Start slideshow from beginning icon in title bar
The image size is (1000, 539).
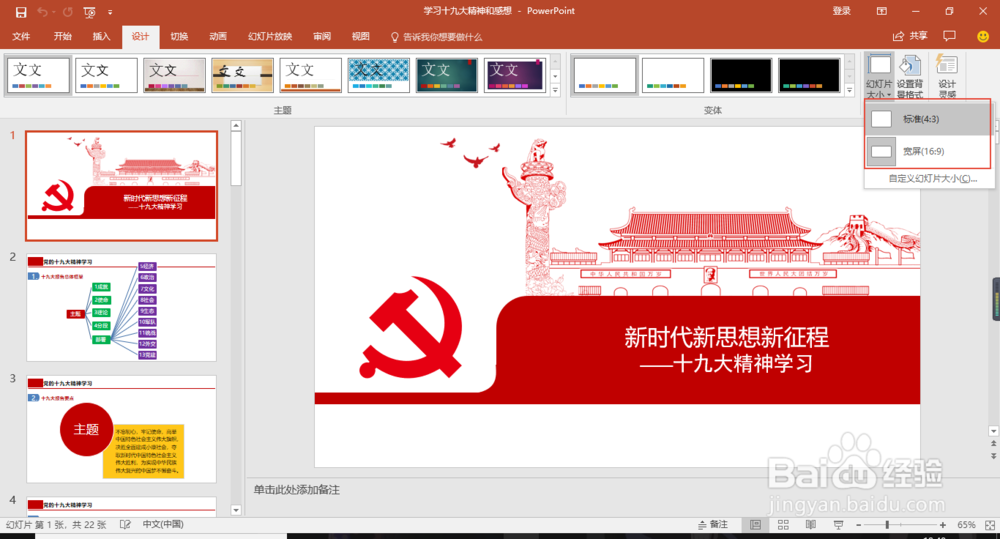89,11
